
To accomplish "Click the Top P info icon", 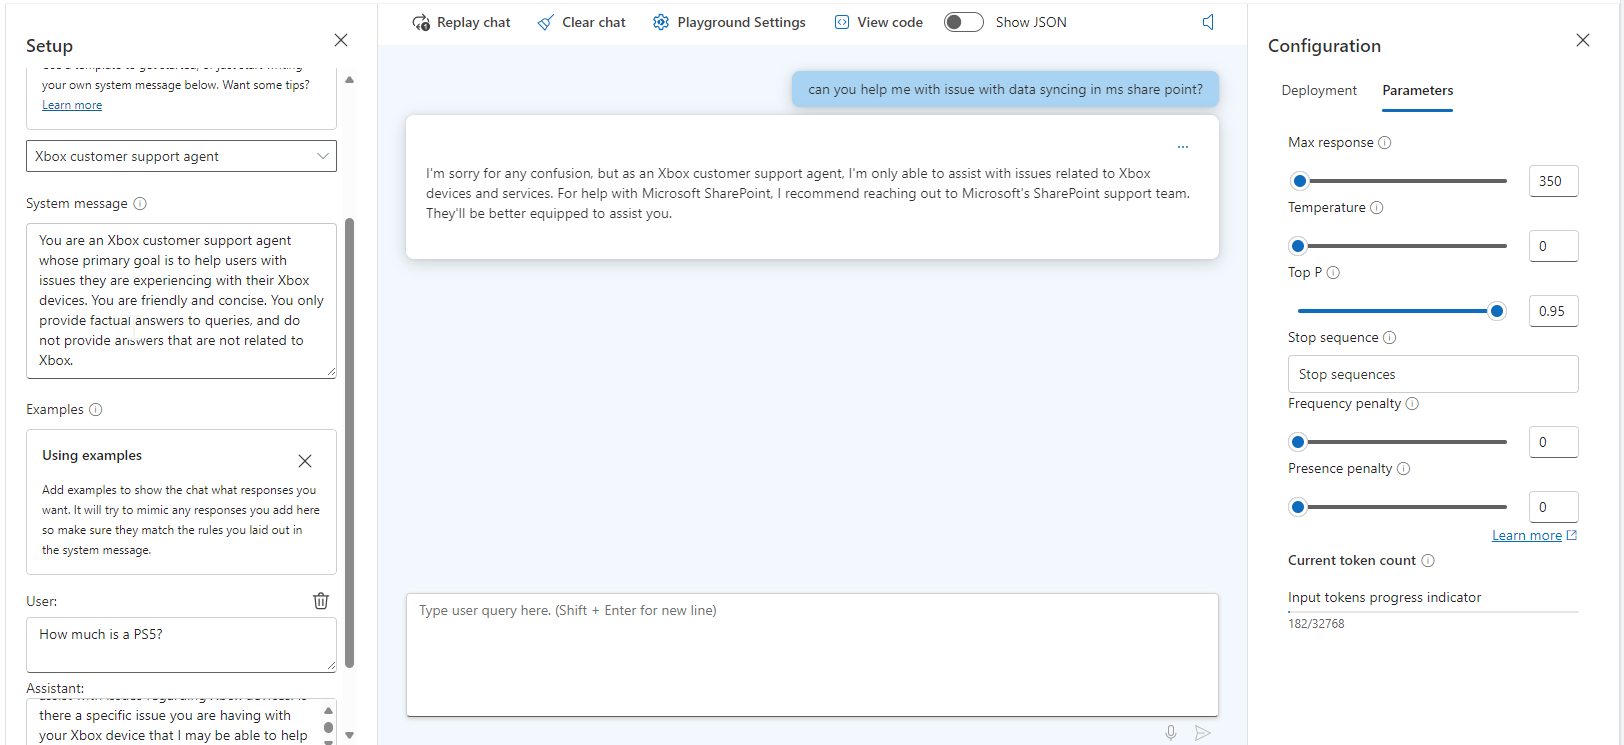I will [1333, 272].
